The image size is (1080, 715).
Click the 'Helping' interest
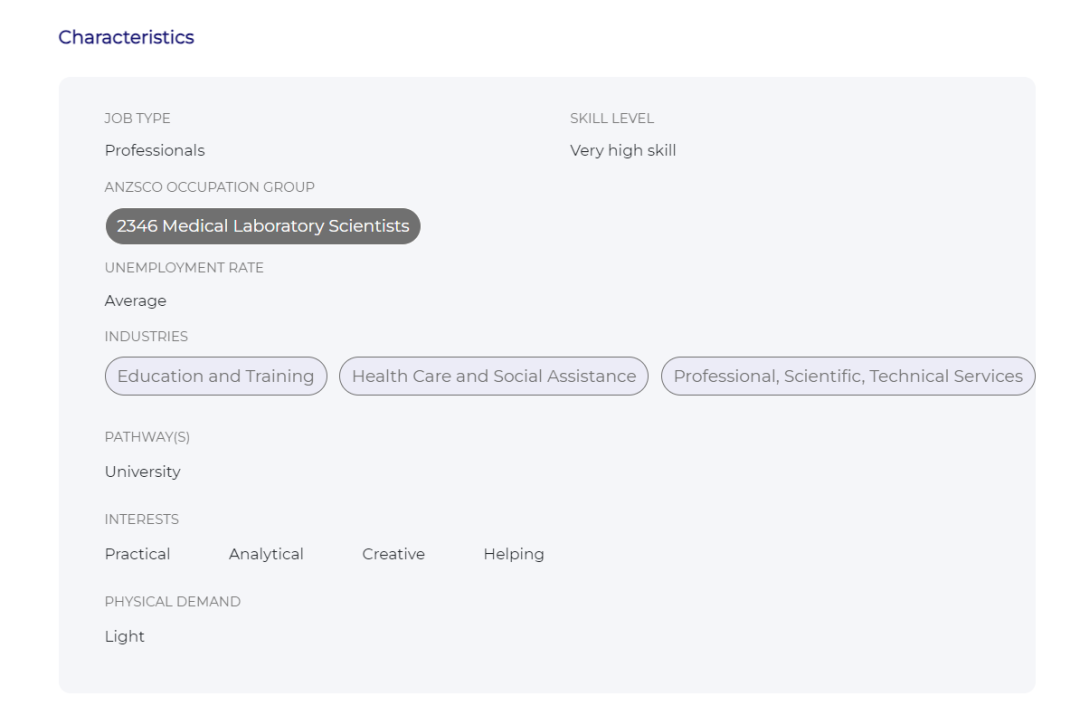pyautogui.click(x=514, y=555)
